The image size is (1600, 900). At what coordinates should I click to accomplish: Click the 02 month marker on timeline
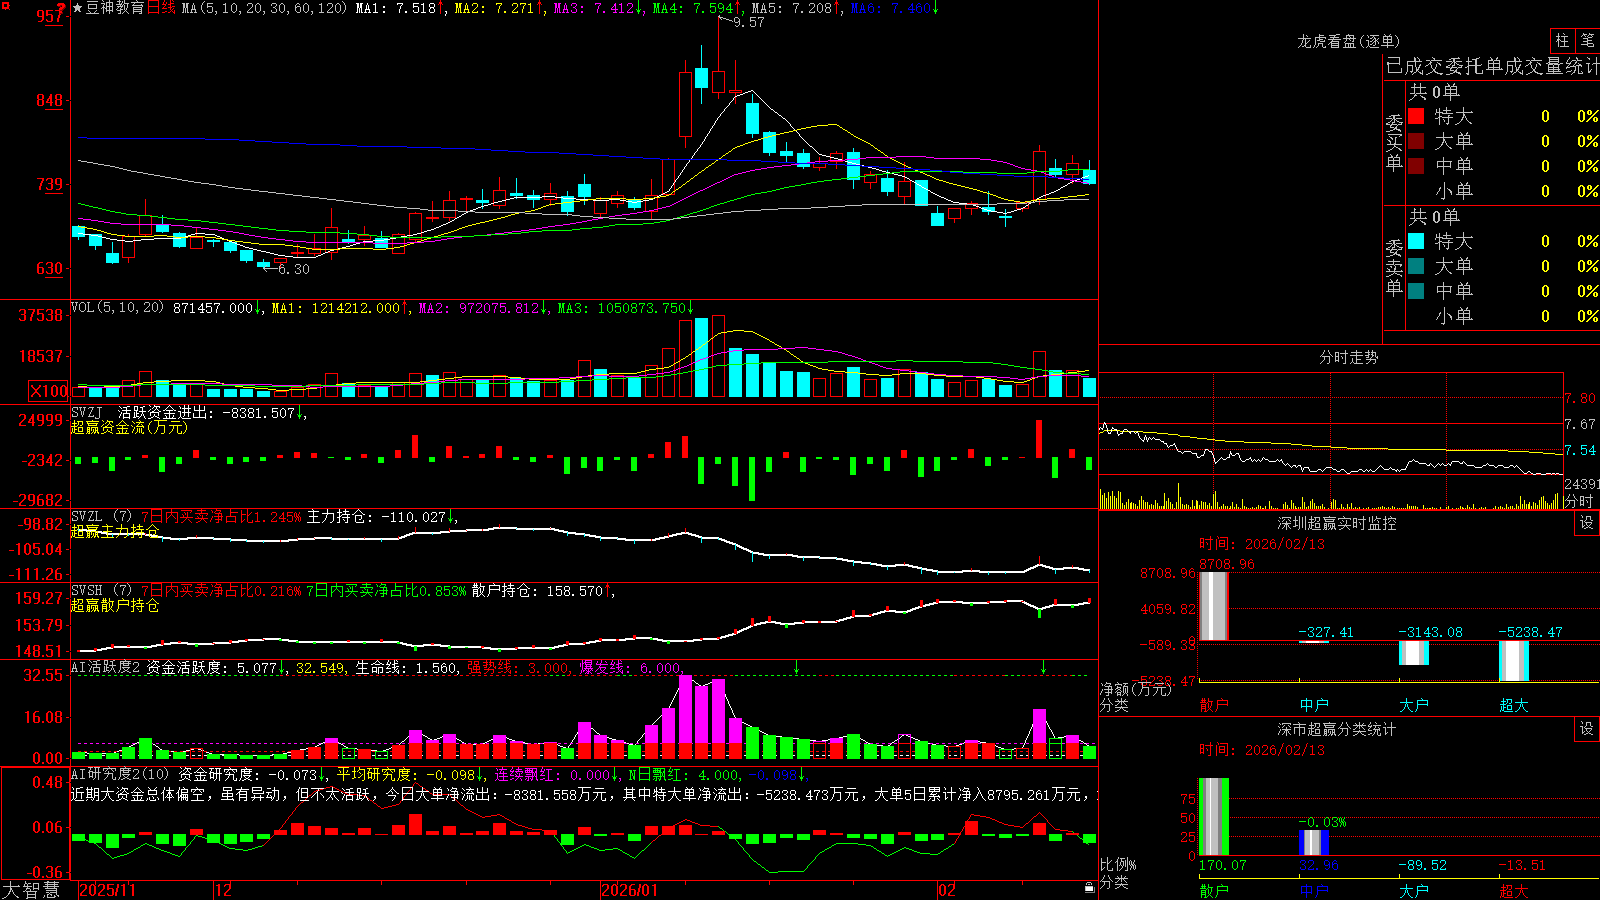coord(947,890)
